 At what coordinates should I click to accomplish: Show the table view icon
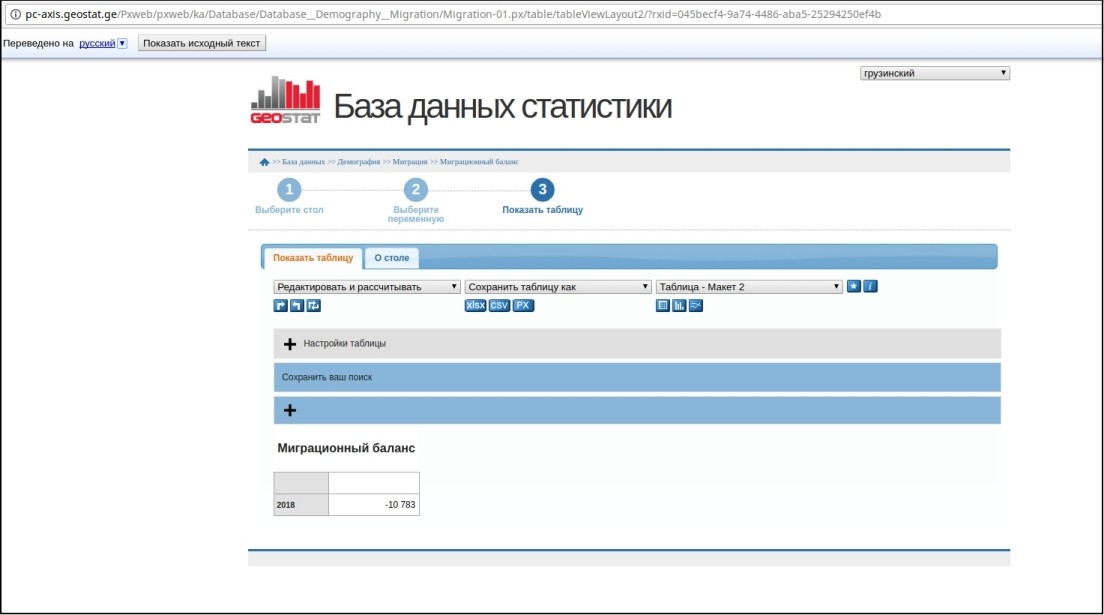tap(663, 306)
